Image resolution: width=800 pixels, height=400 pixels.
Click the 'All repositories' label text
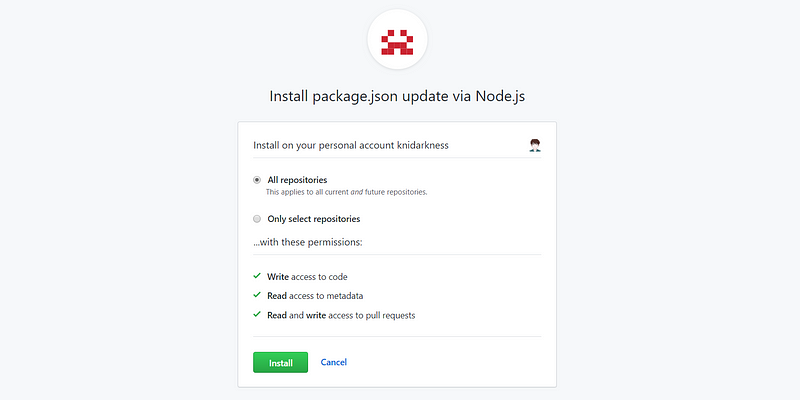[297, 180]
